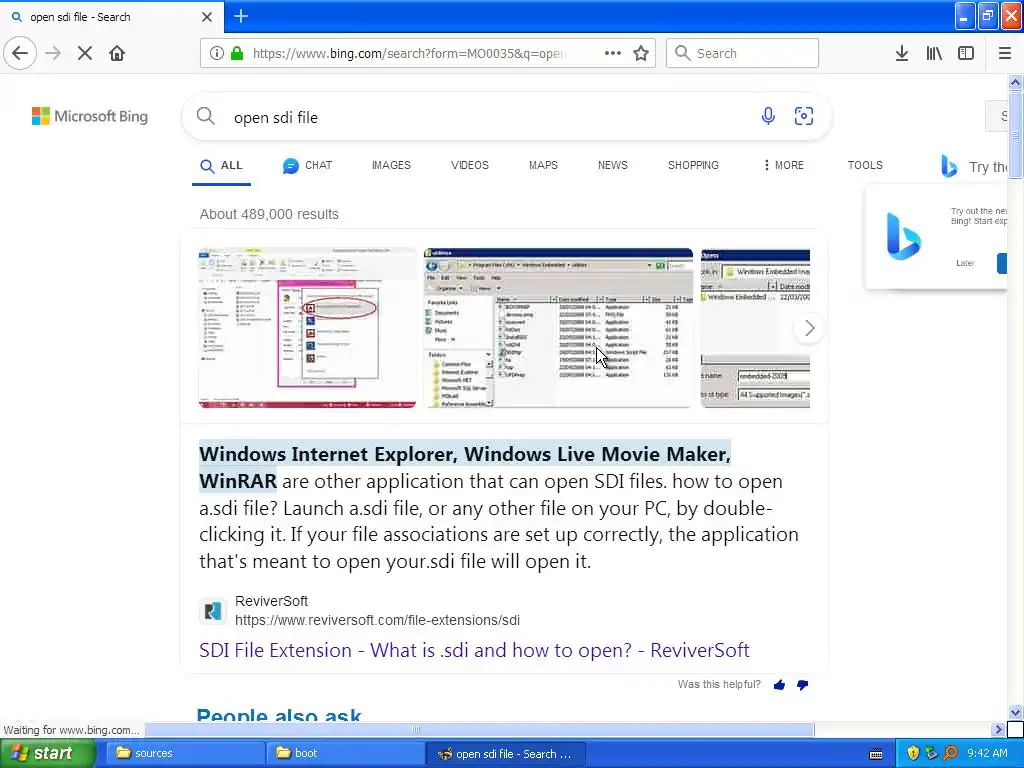Click the 'ReviverSoft' source name text

pyautogui.click(x=271, y=601)
